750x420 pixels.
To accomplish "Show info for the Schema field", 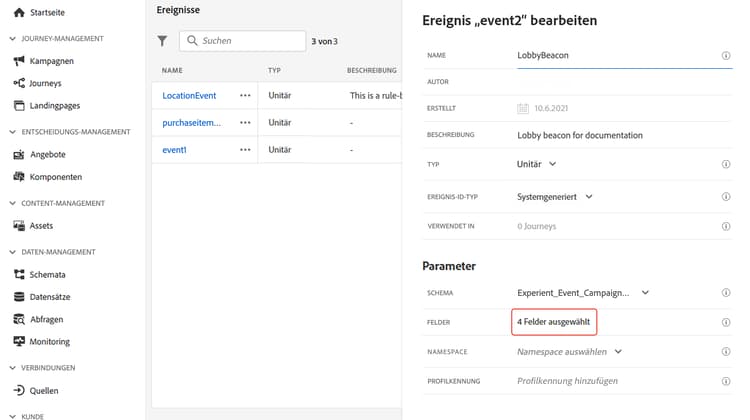I will (726, 293).
